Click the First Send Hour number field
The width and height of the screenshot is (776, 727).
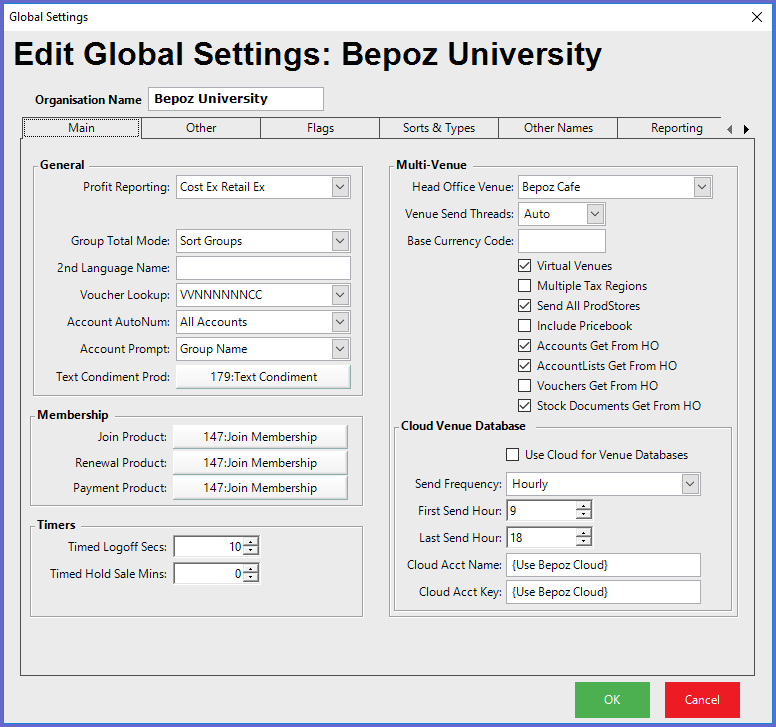click(542, 510)
